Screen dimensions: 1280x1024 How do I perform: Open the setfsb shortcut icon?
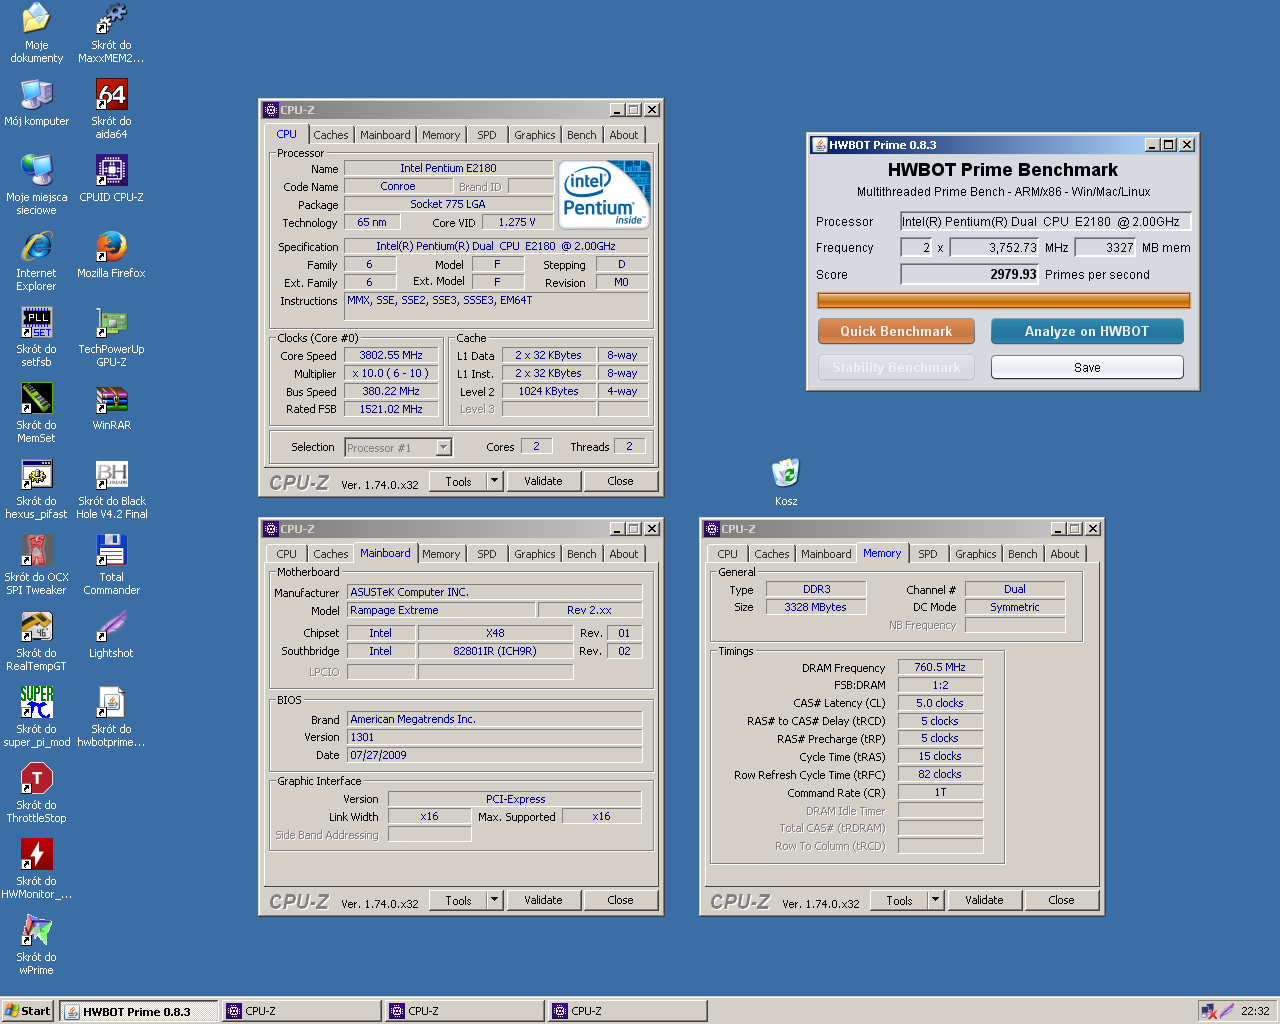36,322
